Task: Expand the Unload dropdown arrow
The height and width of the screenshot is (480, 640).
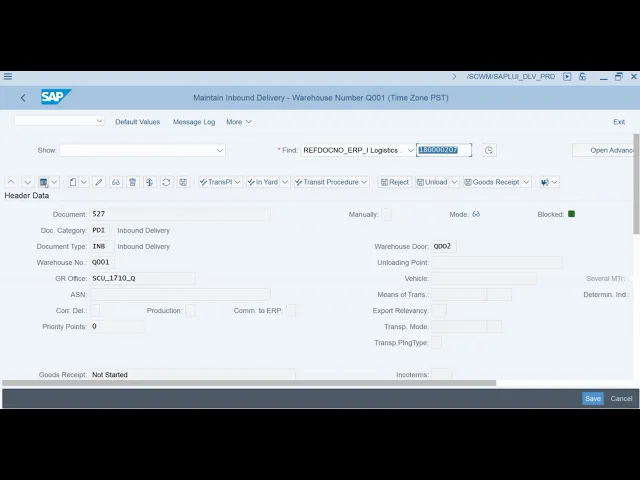Action: [x=454, y=182]
